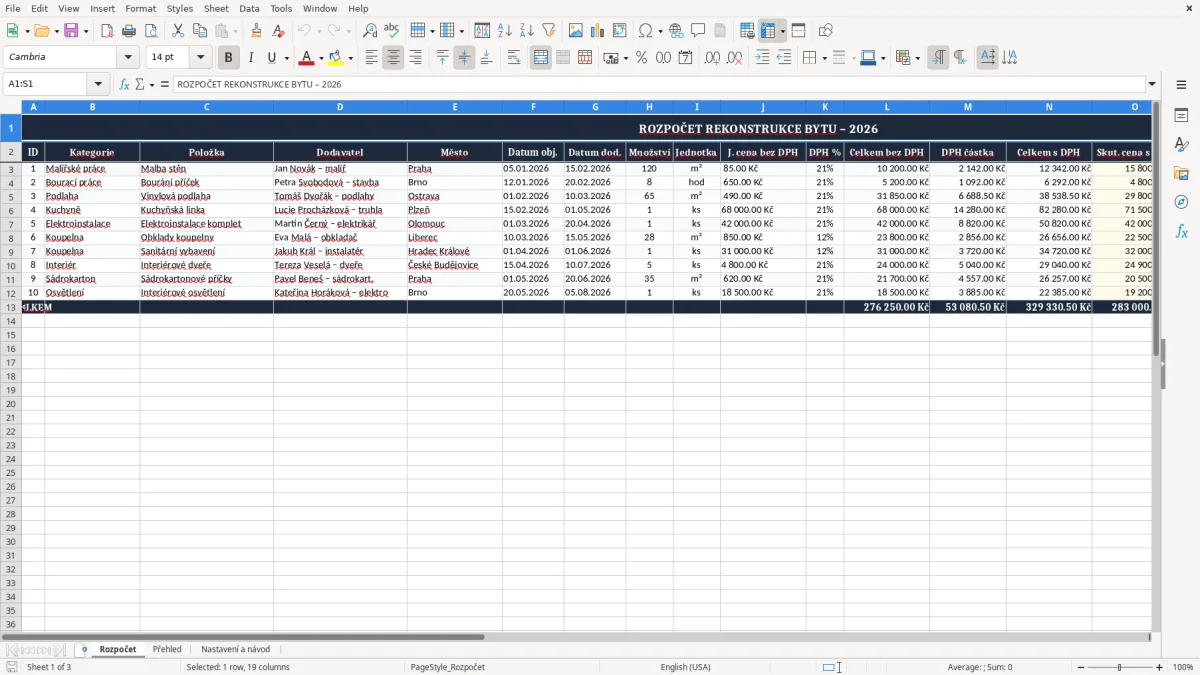The height and width of the screenshot is (675, 1200).
Task: Click Split Window icon
Action: point(798,31)
